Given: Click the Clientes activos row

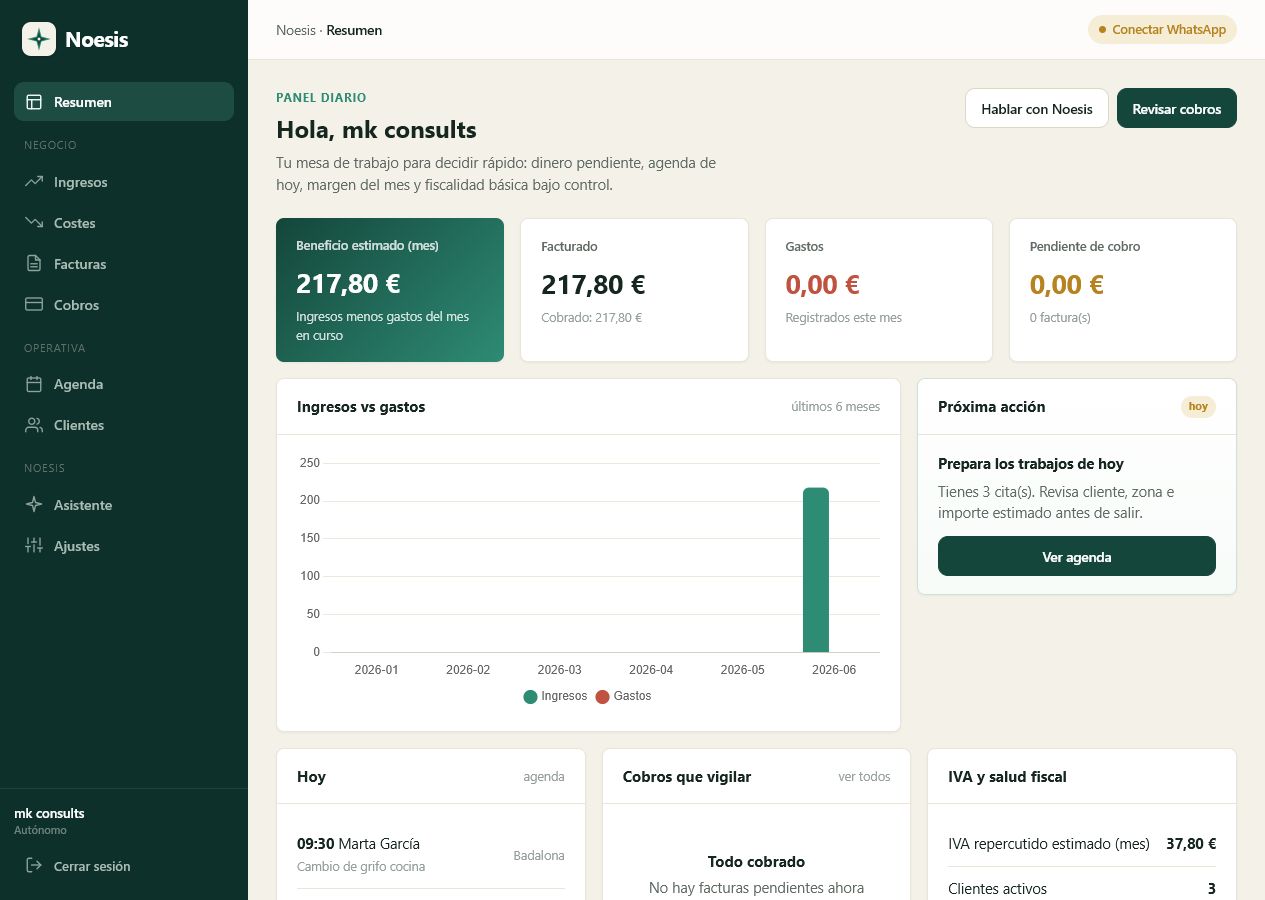Looking at the screenshot, I should coord(1082,888).
